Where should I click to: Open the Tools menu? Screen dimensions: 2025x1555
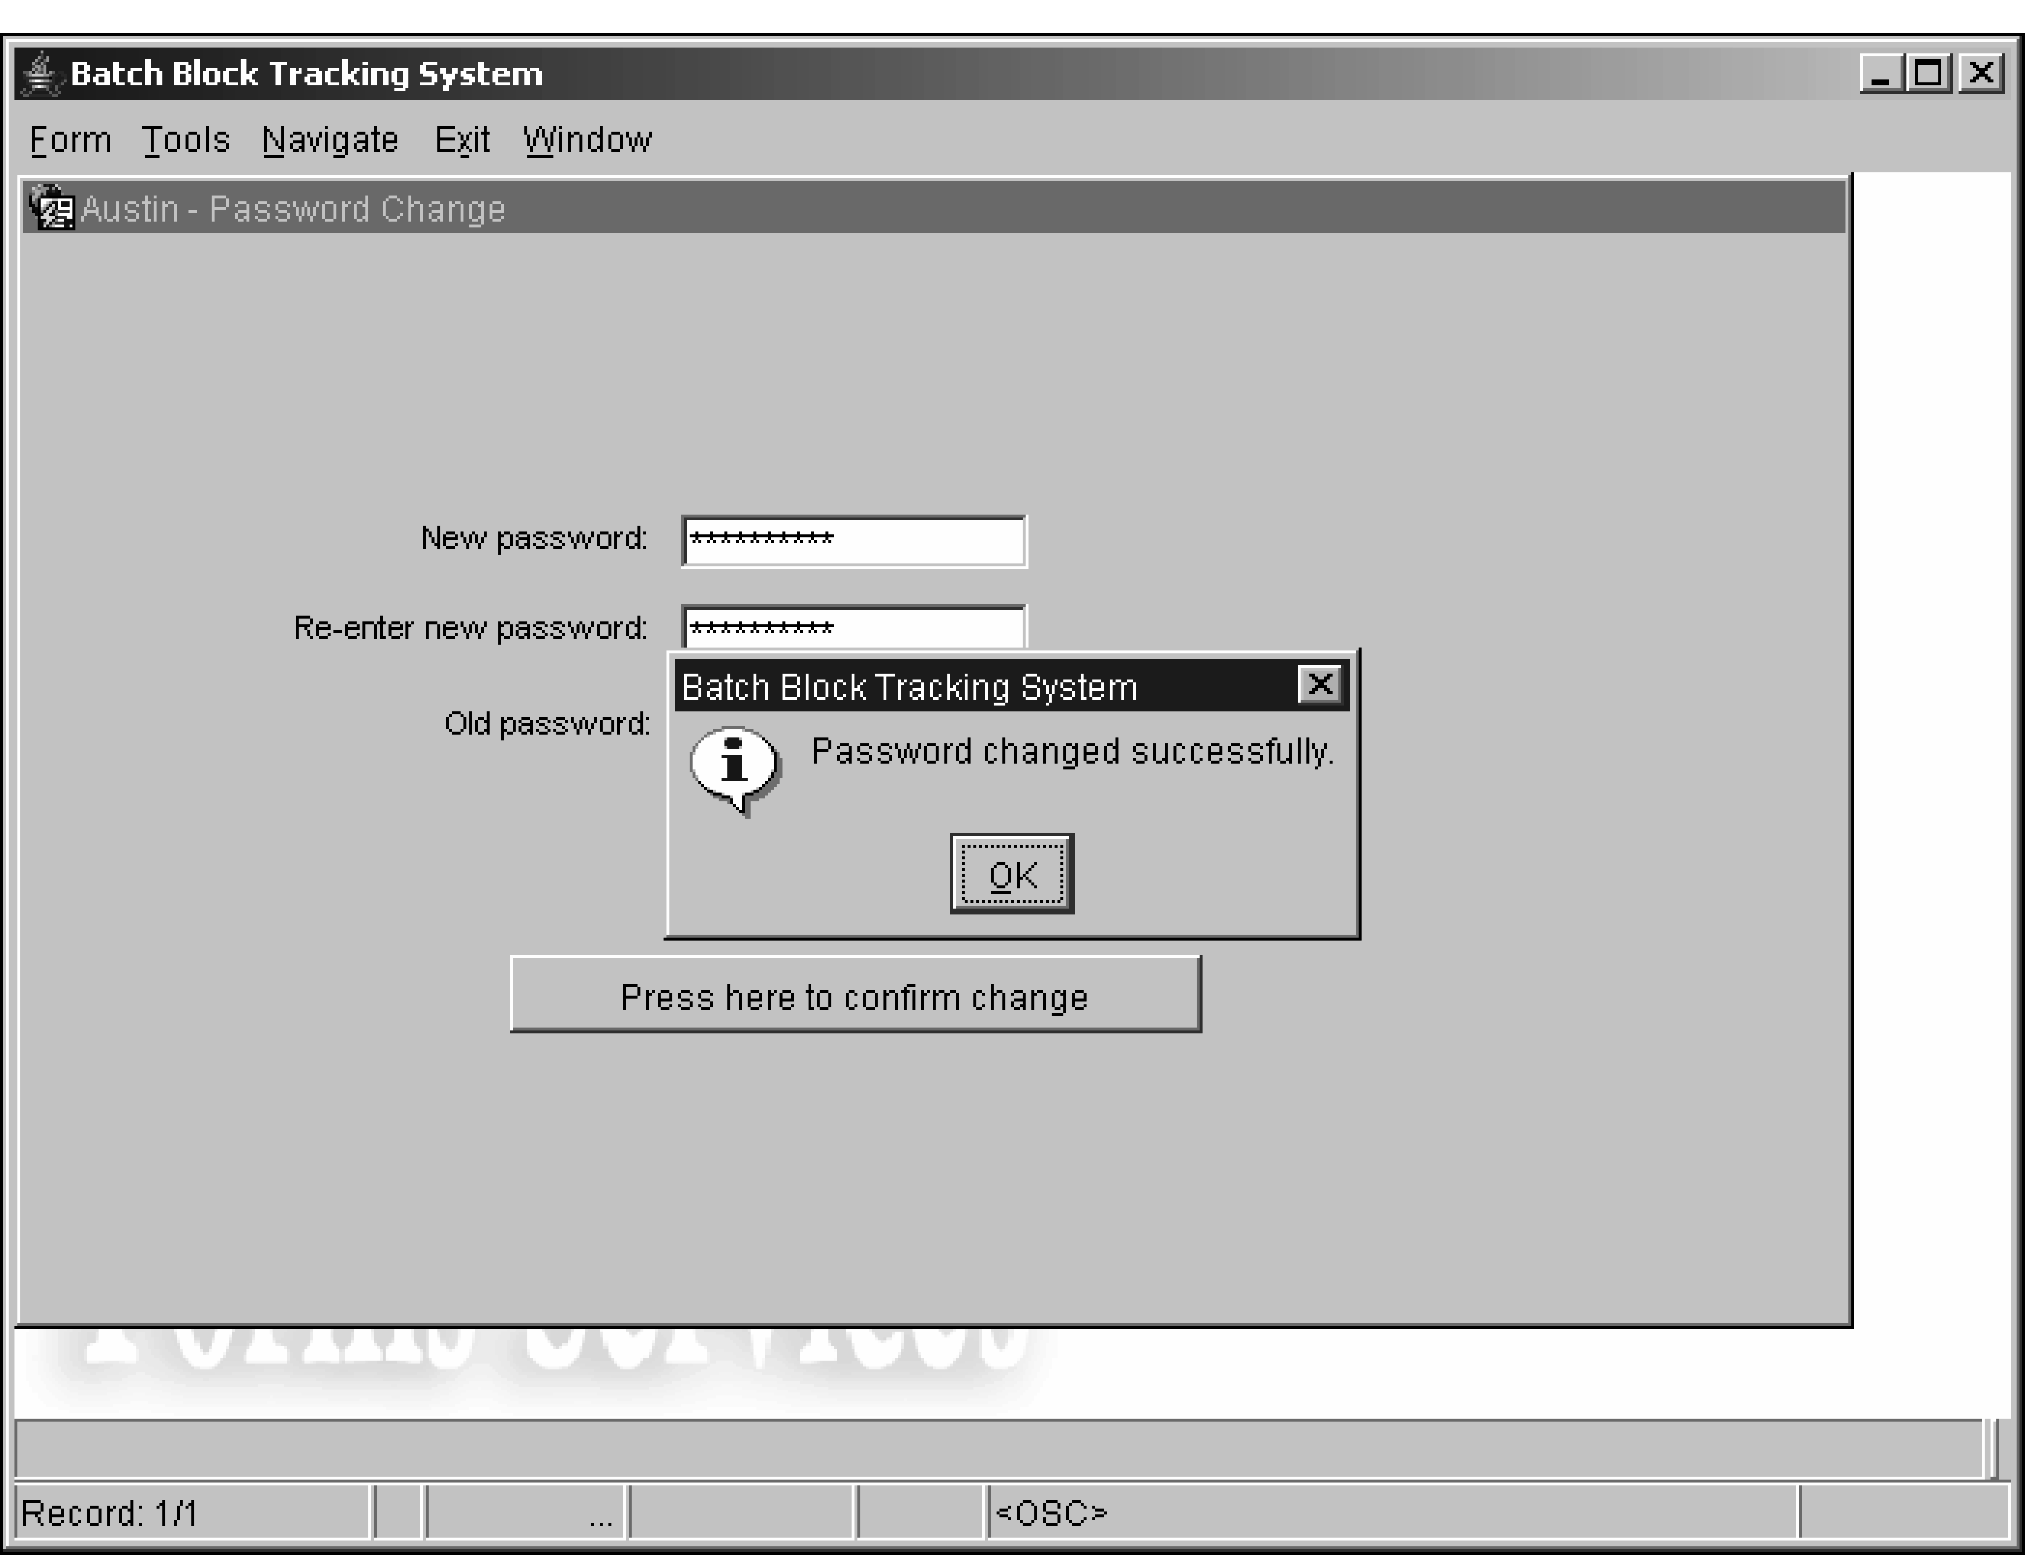pos(186,140)
